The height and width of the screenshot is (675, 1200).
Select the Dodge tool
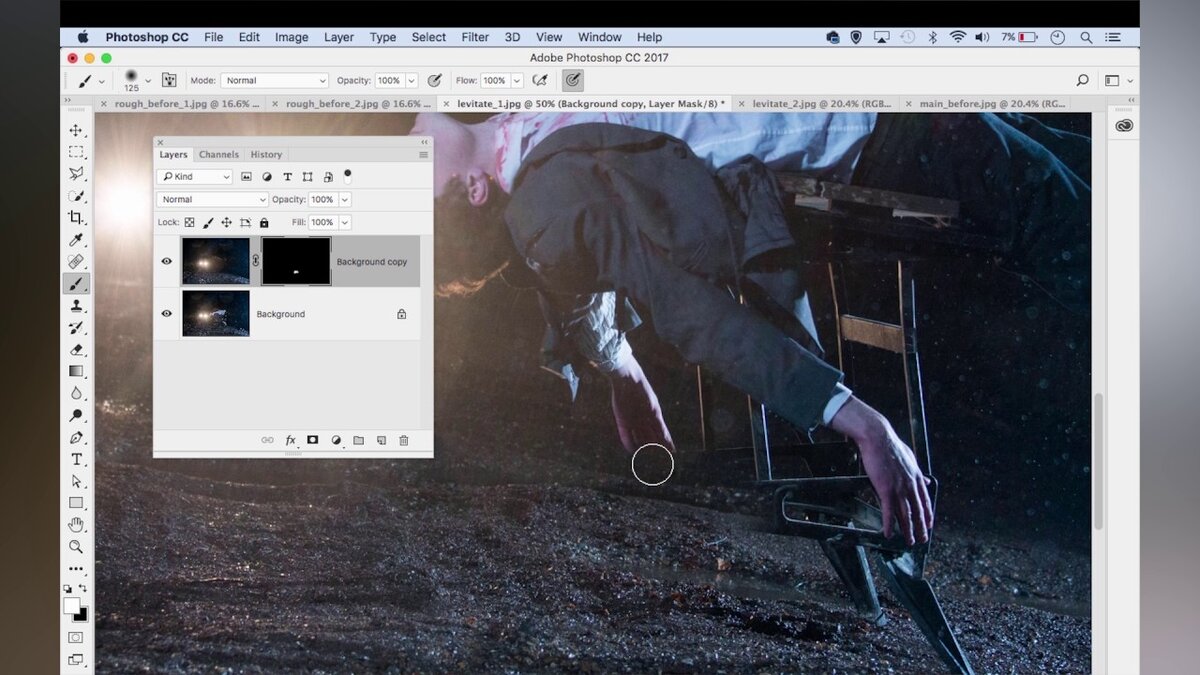[x=76, y=416]
